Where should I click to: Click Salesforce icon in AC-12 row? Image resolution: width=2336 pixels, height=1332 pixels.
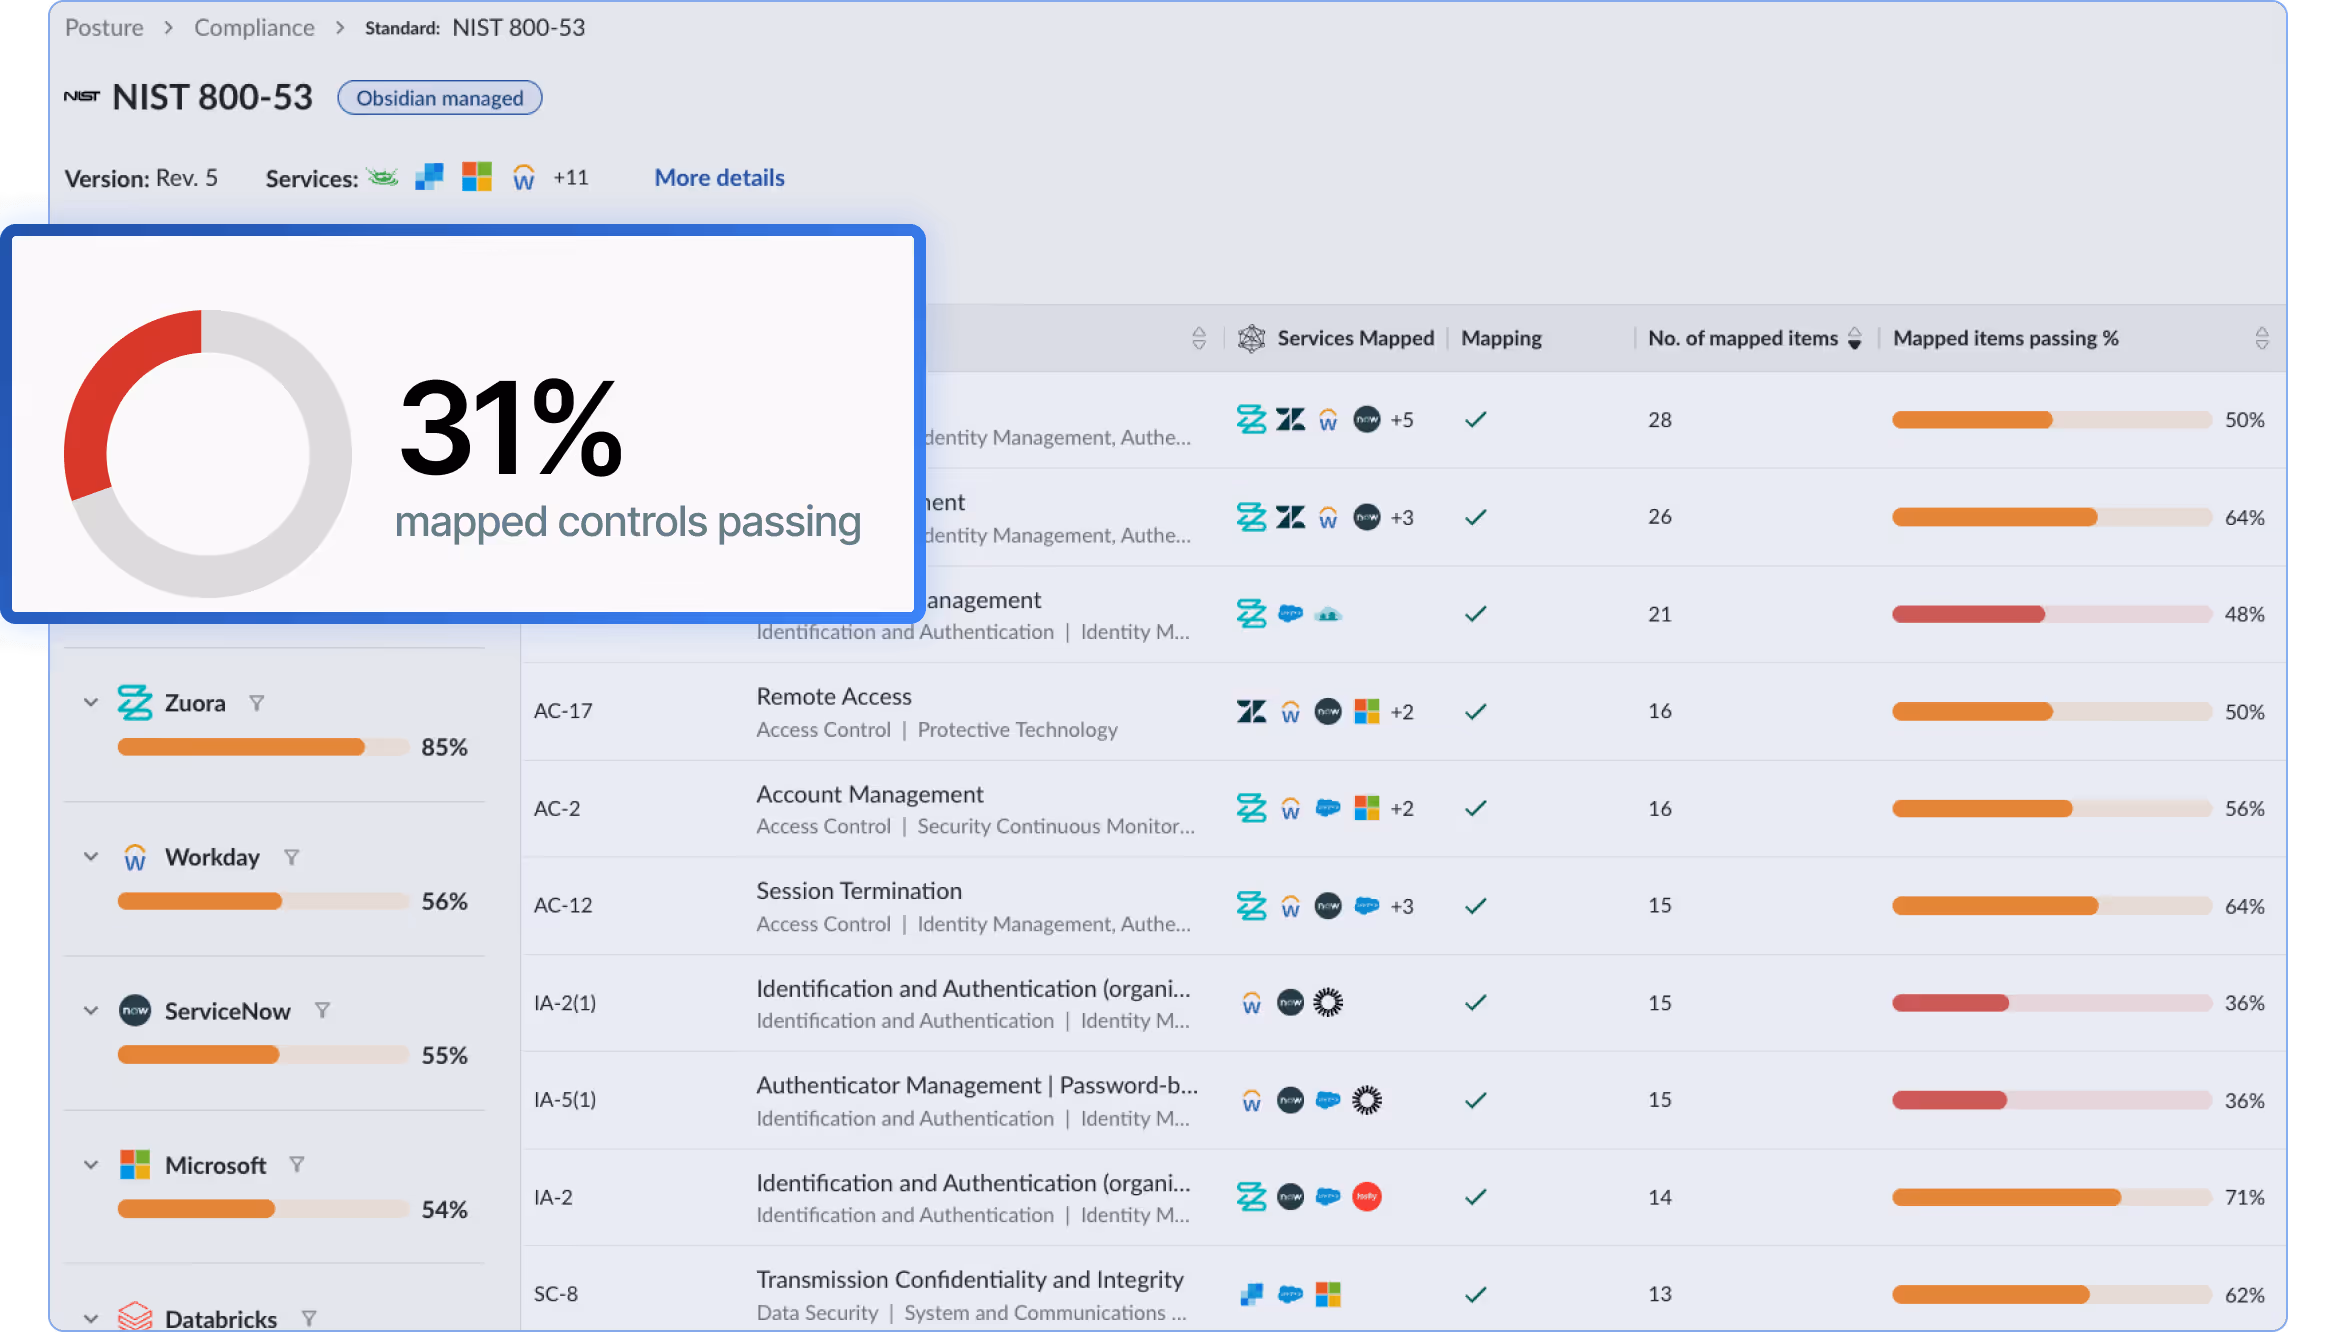coord(1366,905)
